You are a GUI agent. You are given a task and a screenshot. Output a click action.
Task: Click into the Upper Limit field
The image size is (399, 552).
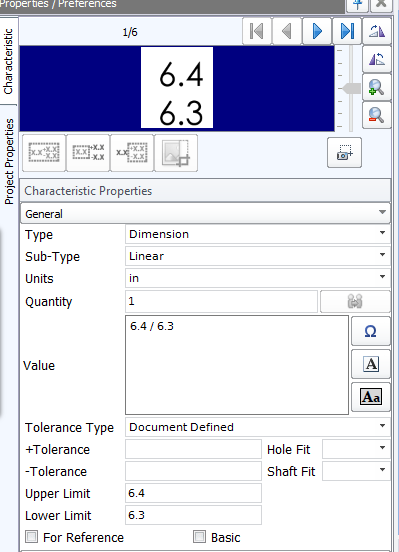(x=193, y=493)
